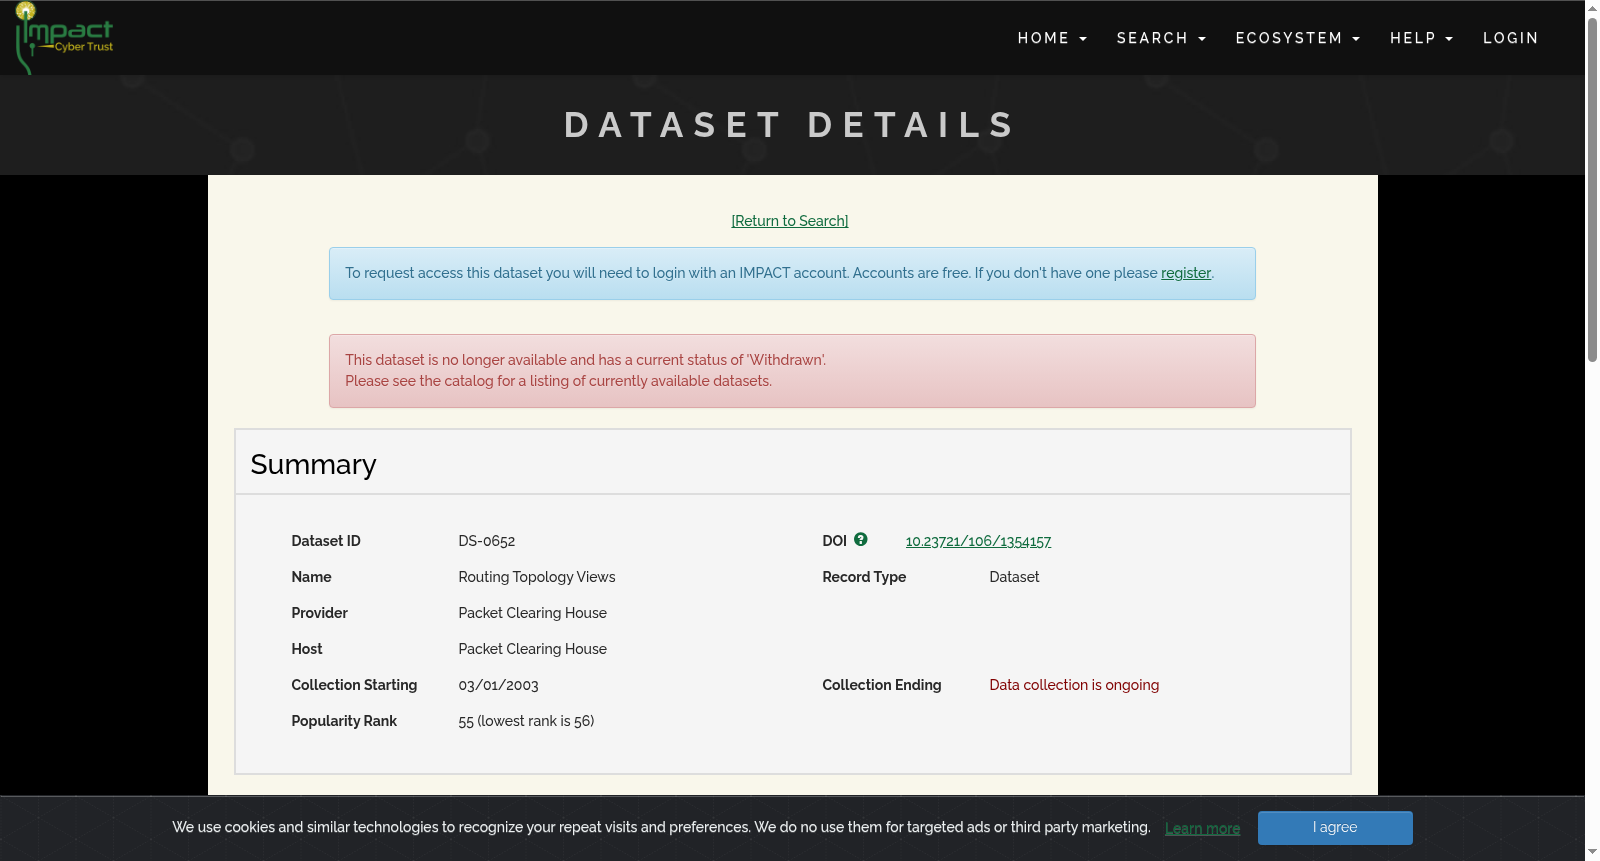Click the Host value Packet Clearing House
Image resolution: width=1600 pixels, height=861 pixels.
(x=533, y=649)
